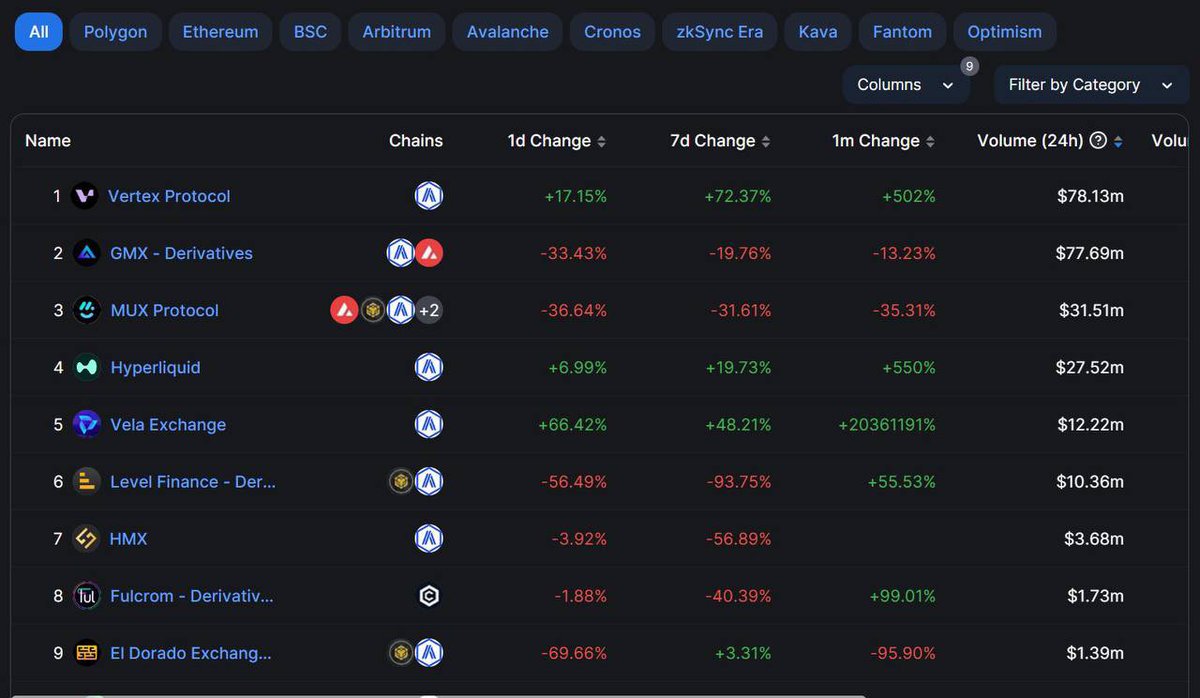This screenshot has height=698, width=1200.
Task: Open the Vela Exchange link
Action: 168,424
